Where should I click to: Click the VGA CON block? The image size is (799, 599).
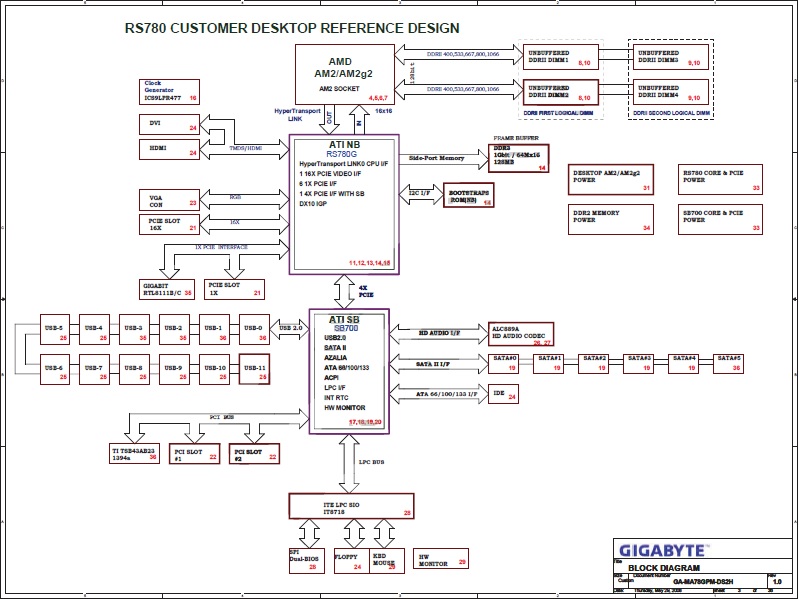point(169,200)
